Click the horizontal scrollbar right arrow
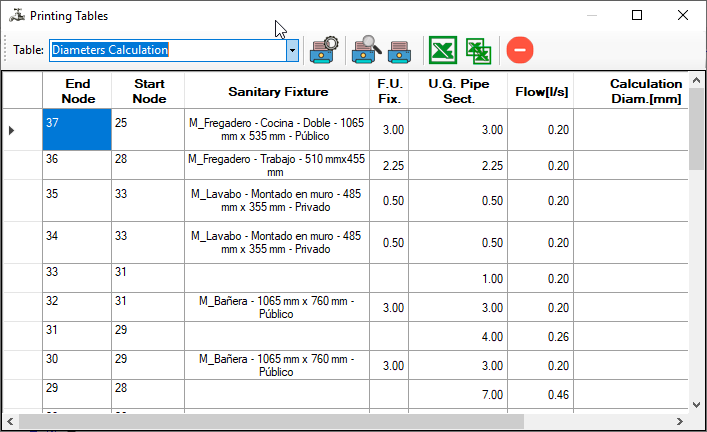Viewport: 707px width, 432px height. click(x=680, y=422)
